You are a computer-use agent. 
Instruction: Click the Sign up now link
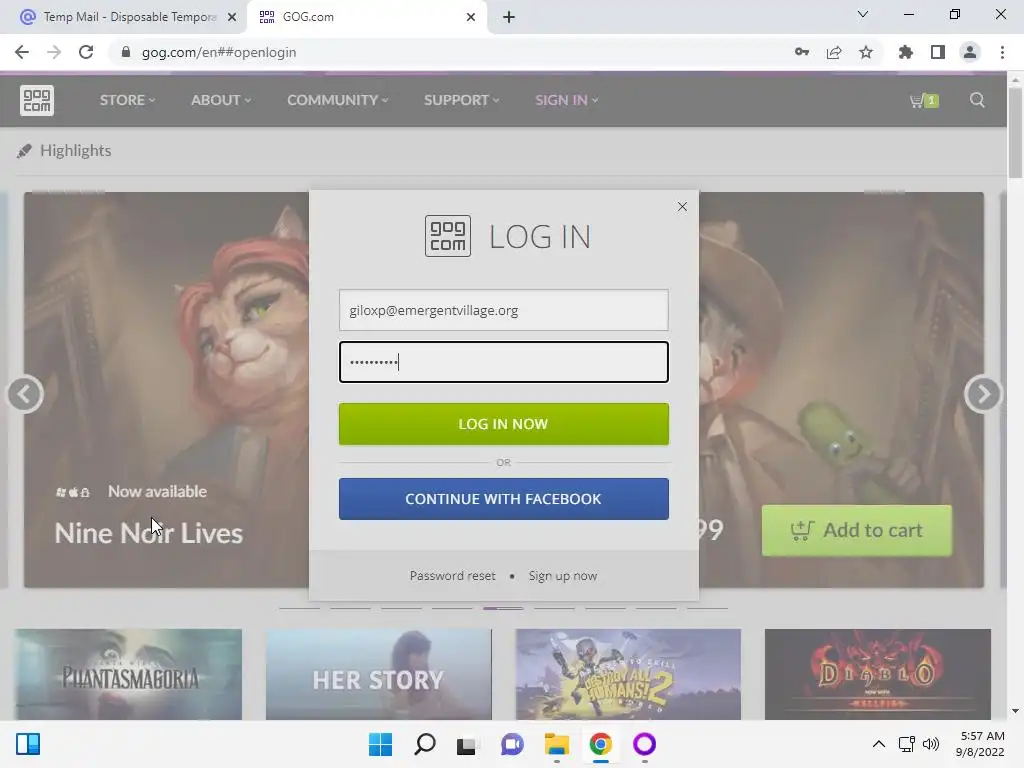click(x=562, y=576)
